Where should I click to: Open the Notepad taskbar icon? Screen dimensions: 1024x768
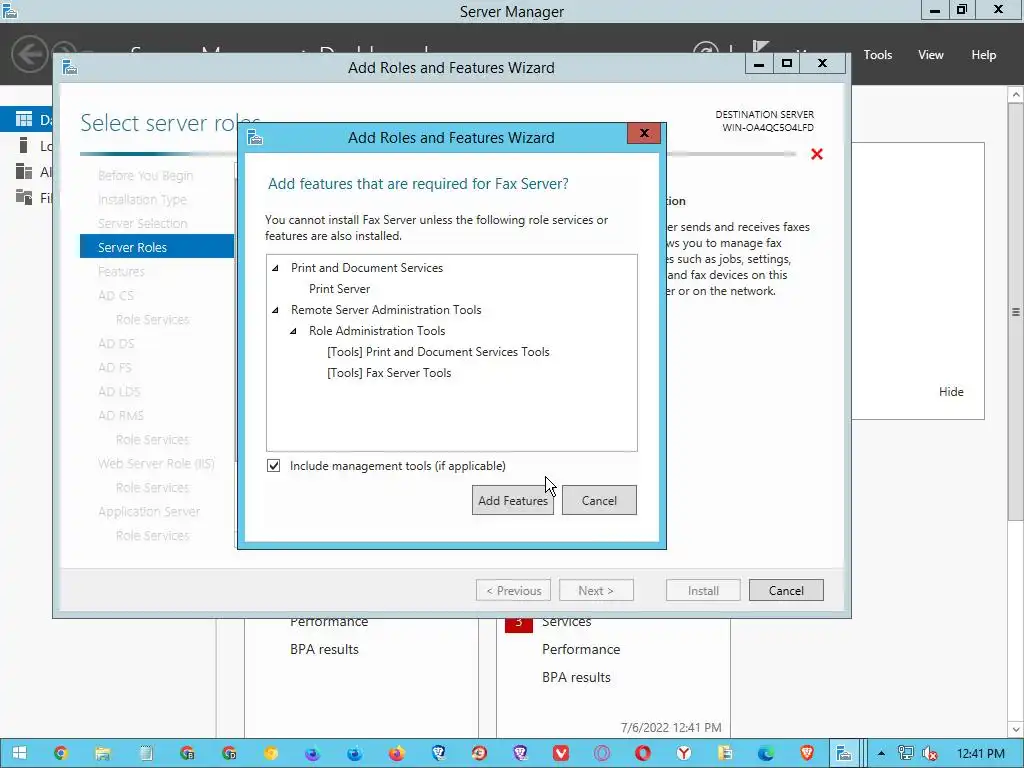[x=146, y=753]
